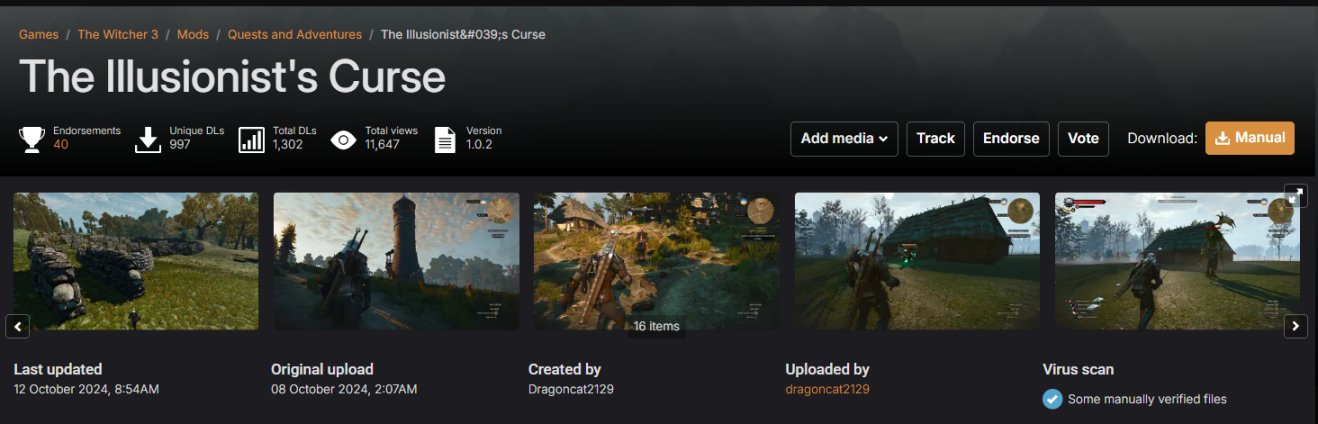This screenshot has height=424, width=1318.
Task: Open monster fight screenshot thumbnail
Action: pos(1178,261)
